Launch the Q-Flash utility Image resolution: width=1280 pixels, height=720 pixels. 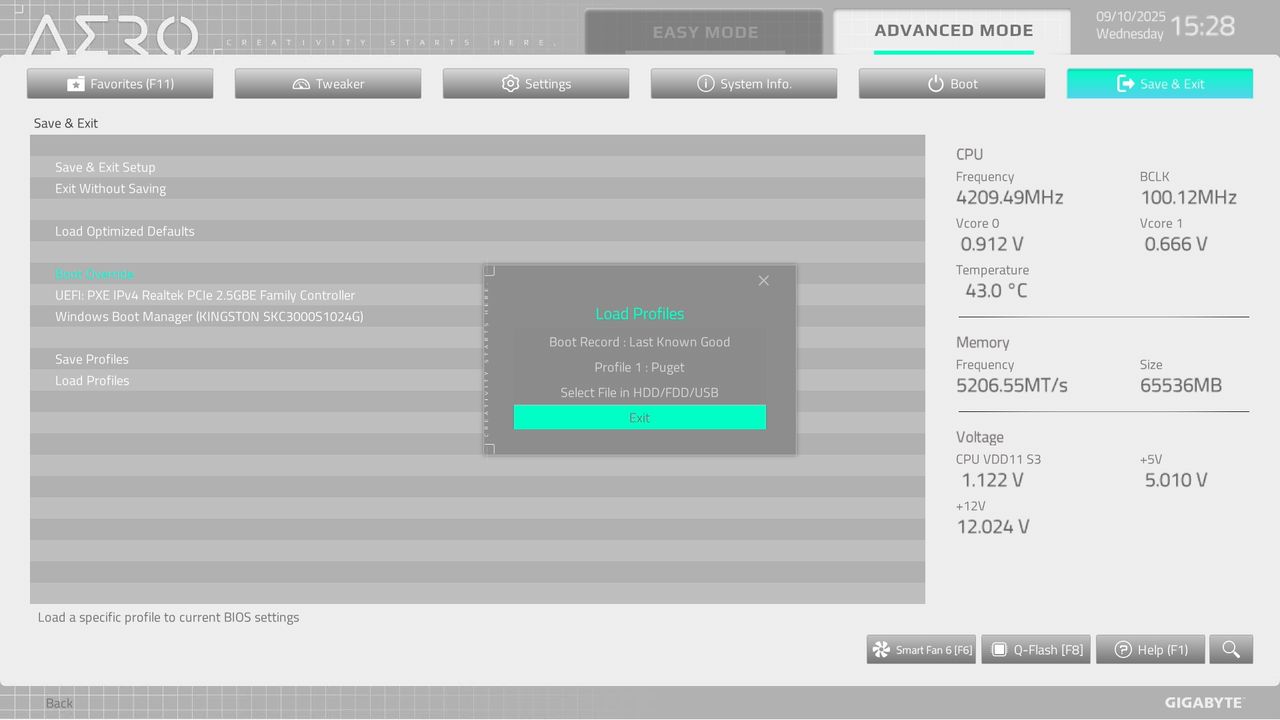pos(1035,649)
